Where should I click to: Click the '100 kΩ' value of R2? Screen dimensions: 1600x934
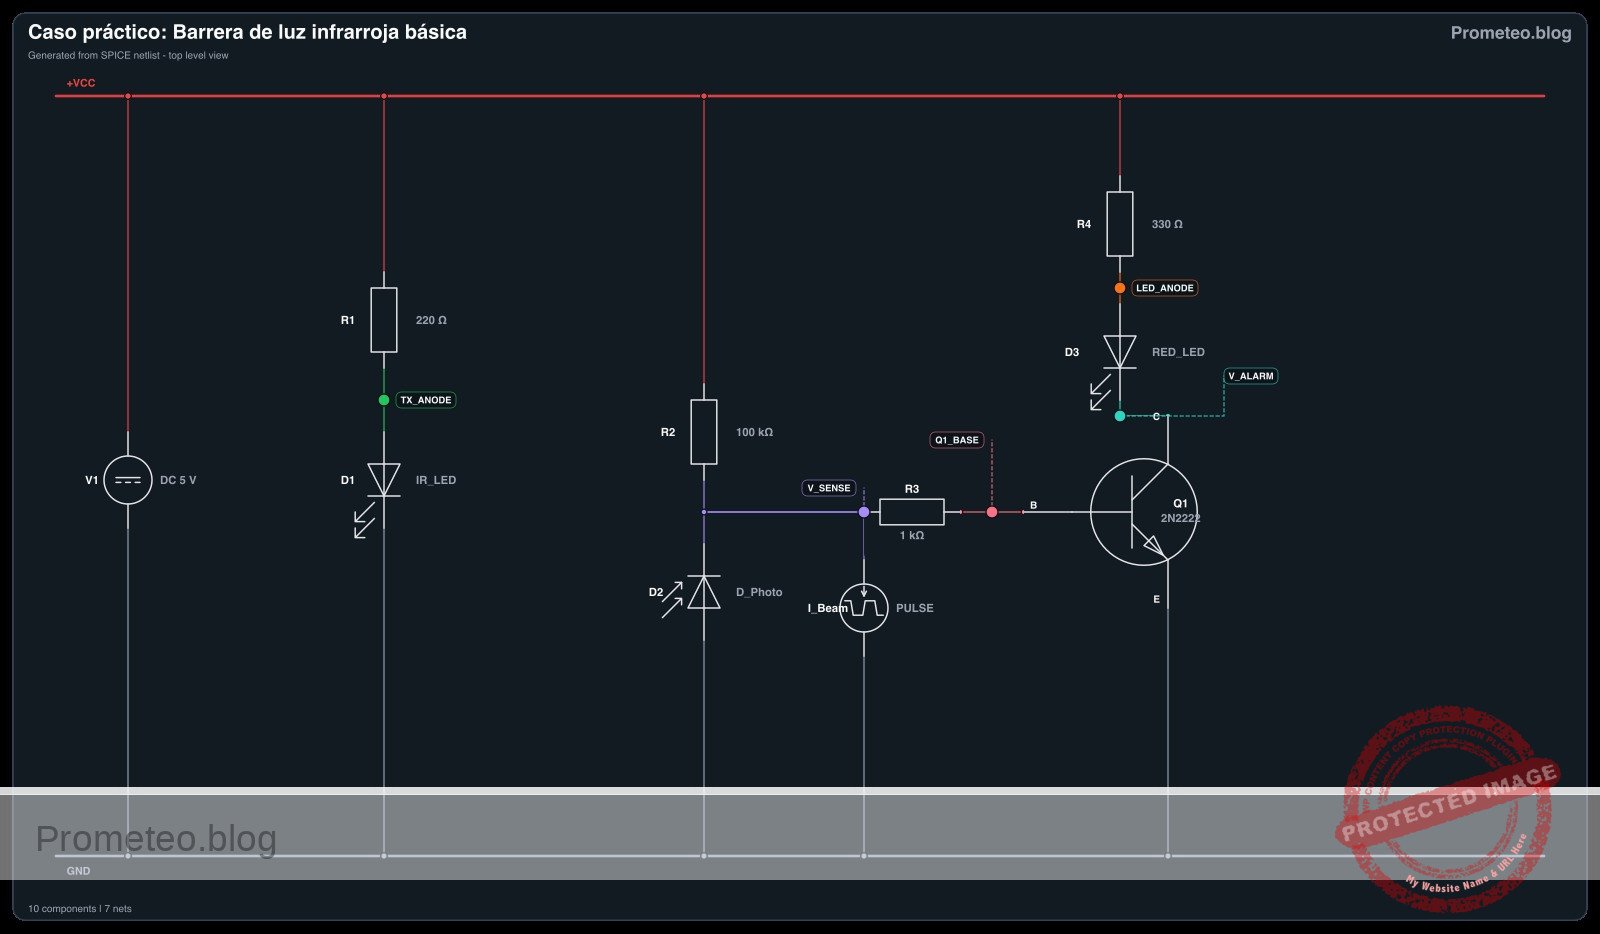[754, 432]
